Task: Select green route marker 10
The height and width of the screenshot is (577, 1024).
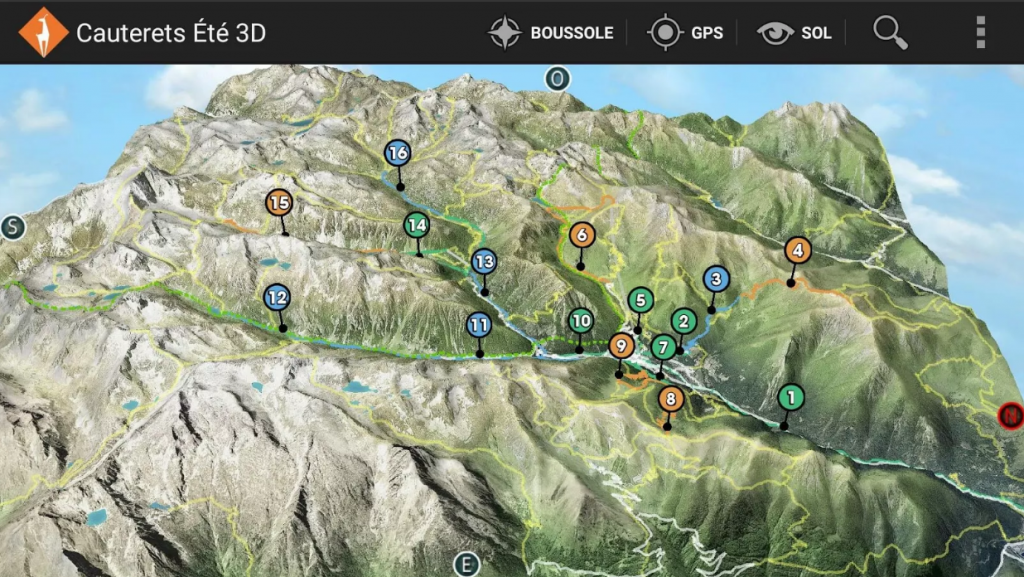Action: pos(581,320)
